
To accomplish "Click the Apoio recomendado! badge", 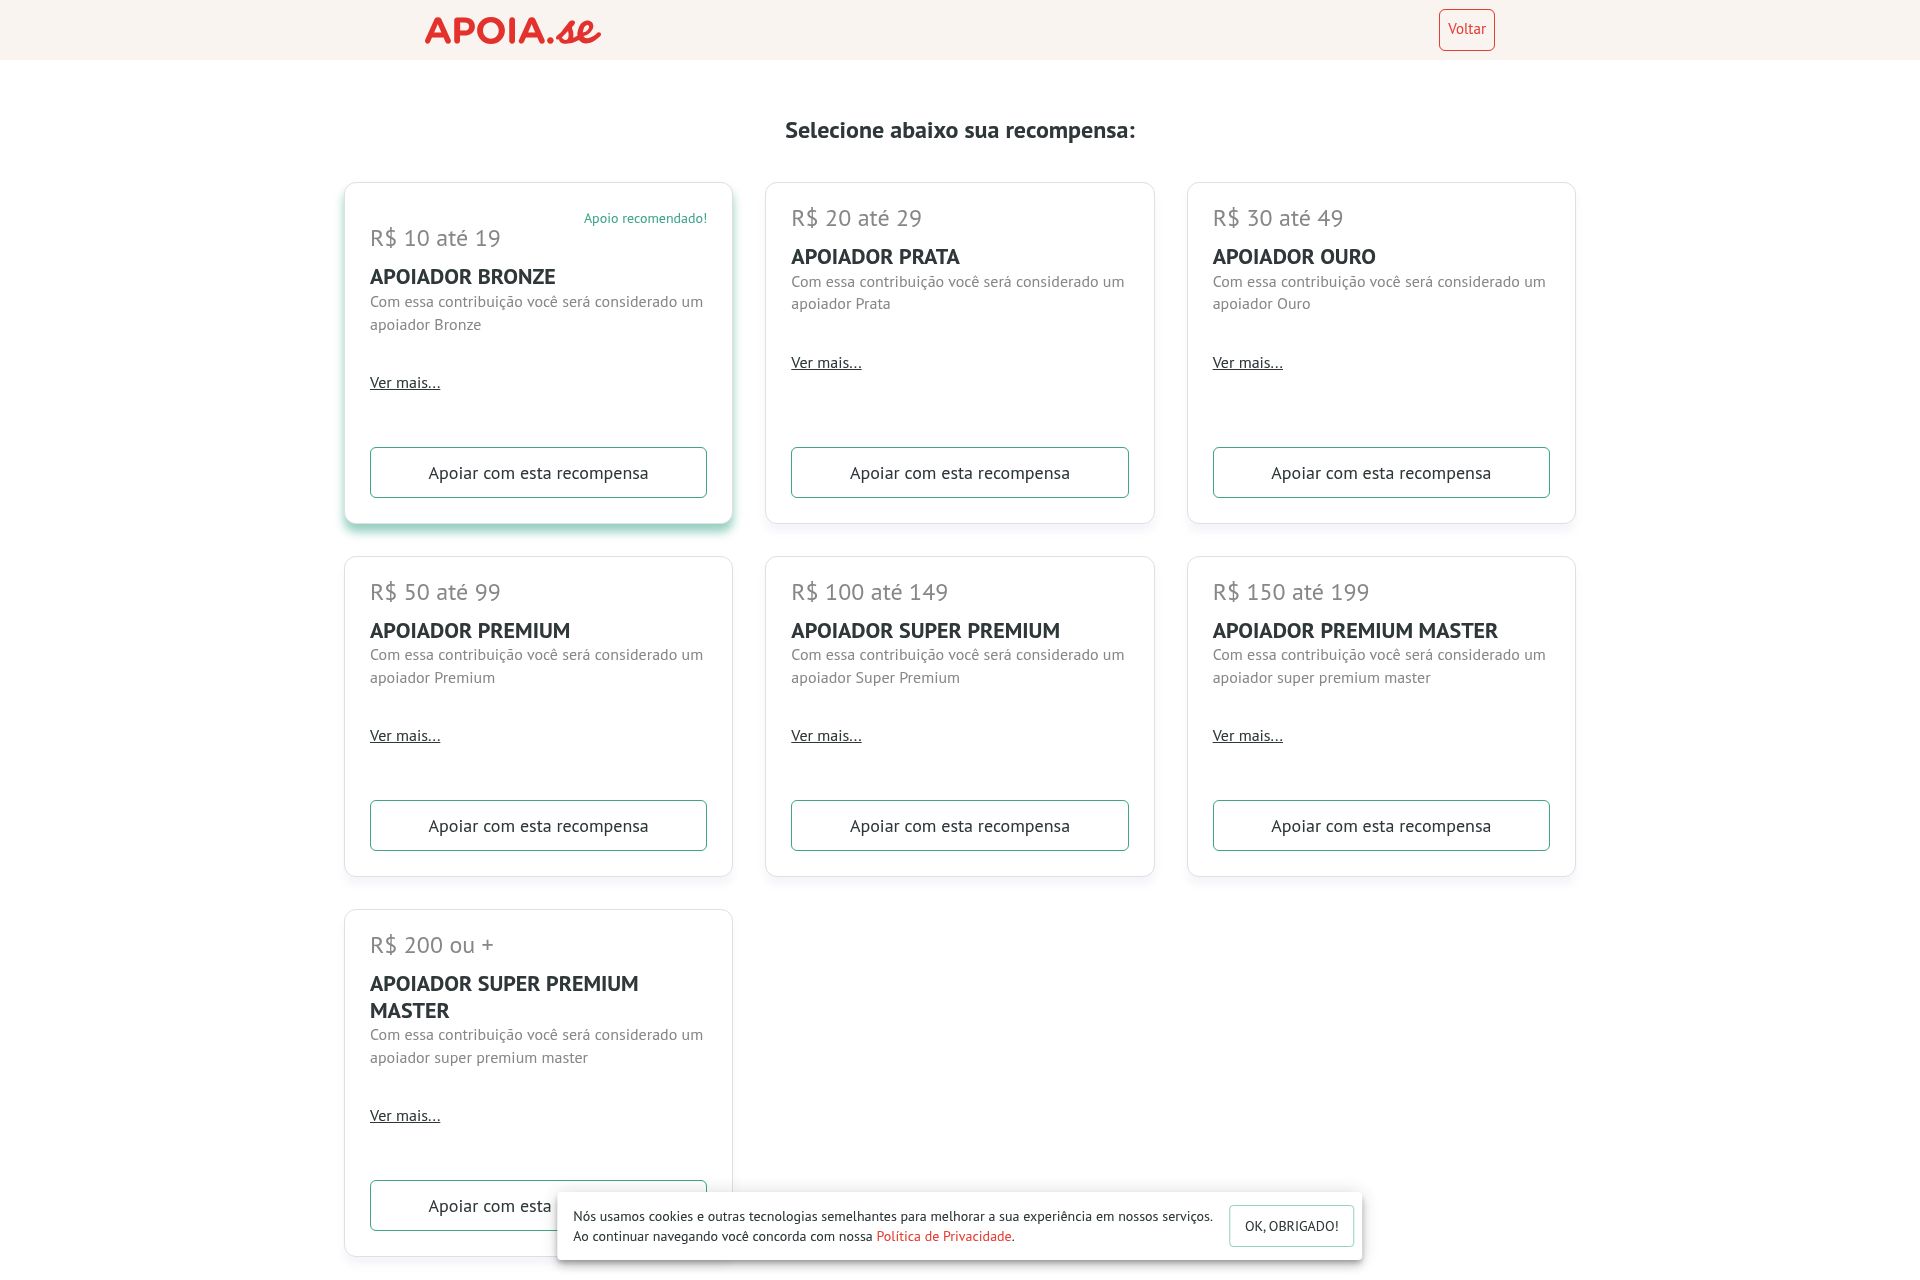I will click(x=645, y=218).
